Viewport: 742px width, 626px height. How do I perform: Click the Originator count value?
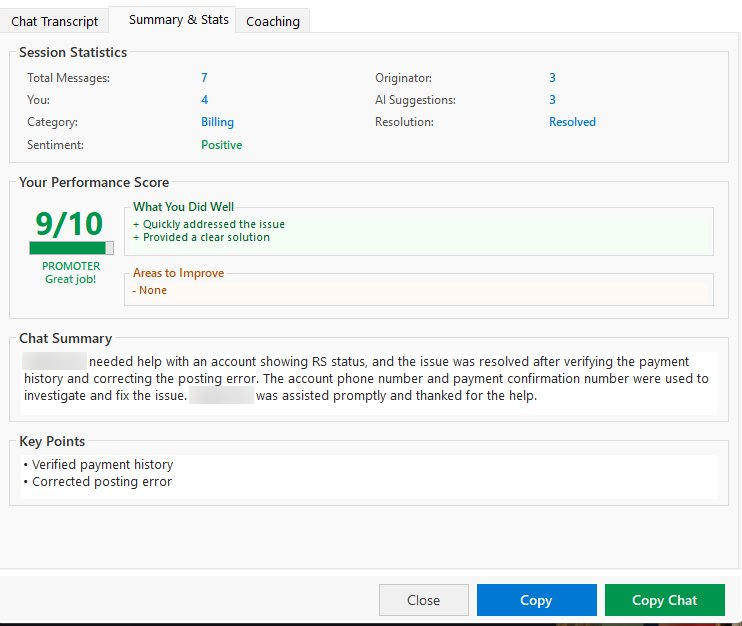(x=552, y=78)
